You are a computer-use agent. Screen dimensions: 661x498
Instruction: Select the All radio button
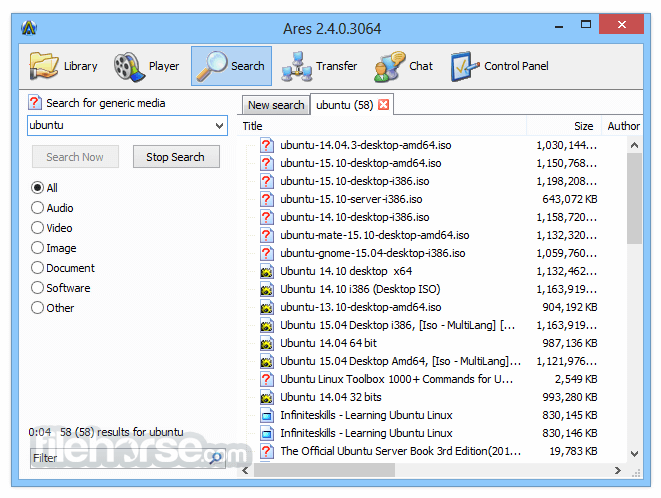click(x=38, y=188)
